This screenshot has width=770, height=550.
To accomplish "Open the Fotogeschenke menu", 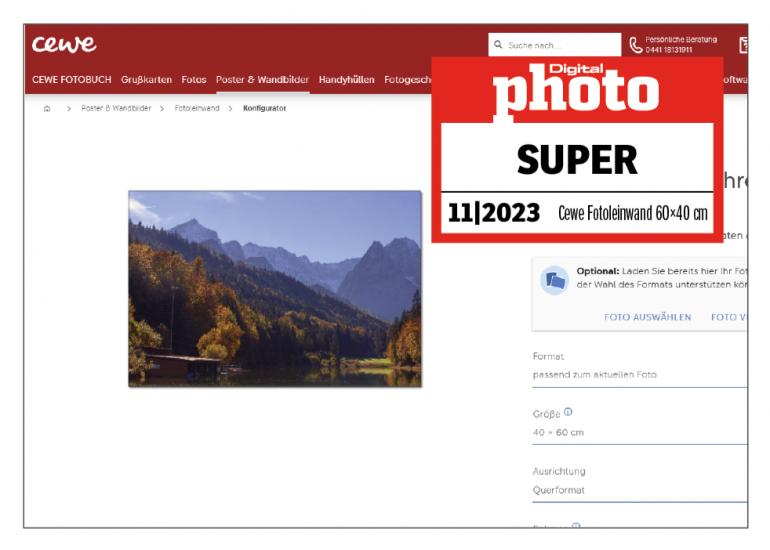I will tap(407, 80).
